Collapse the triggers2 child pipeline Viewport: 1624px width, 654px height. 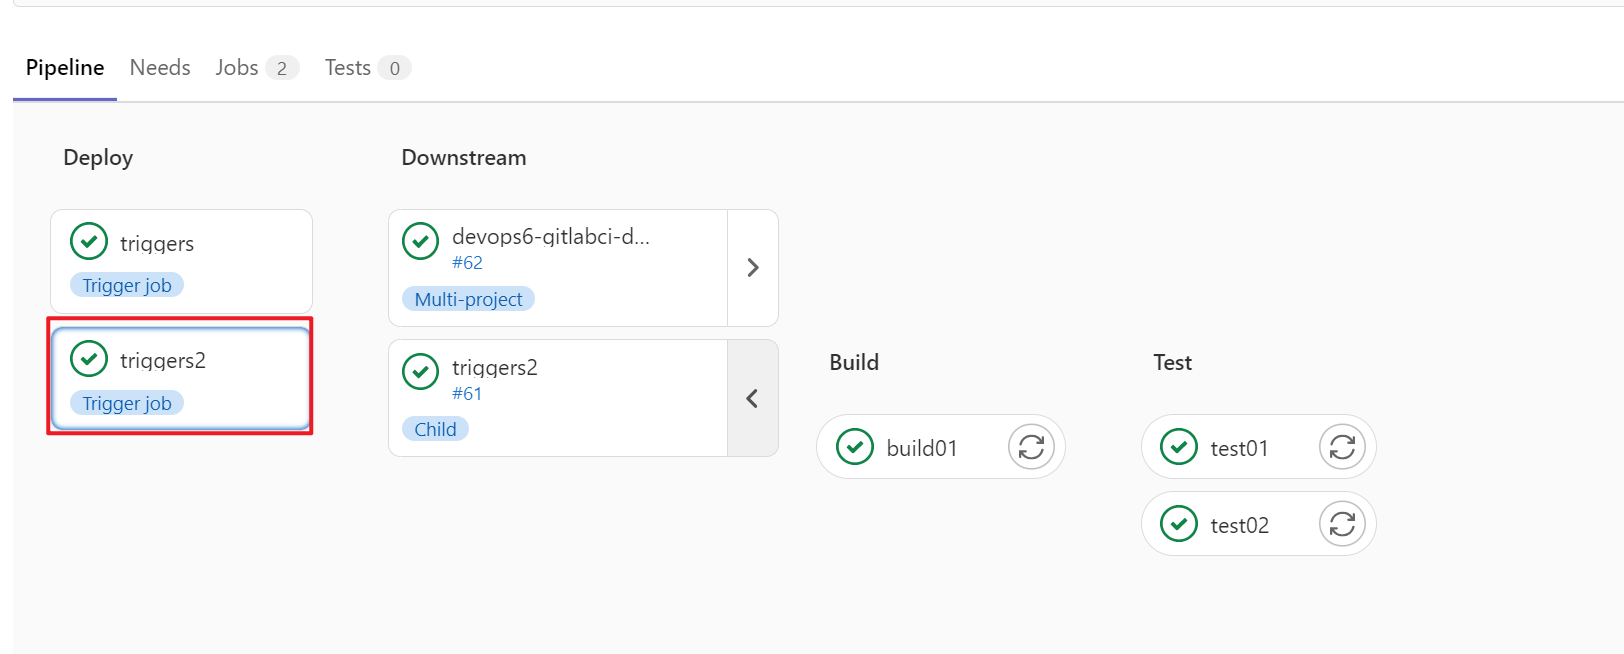pyautogui.click(x=753, y=398)
